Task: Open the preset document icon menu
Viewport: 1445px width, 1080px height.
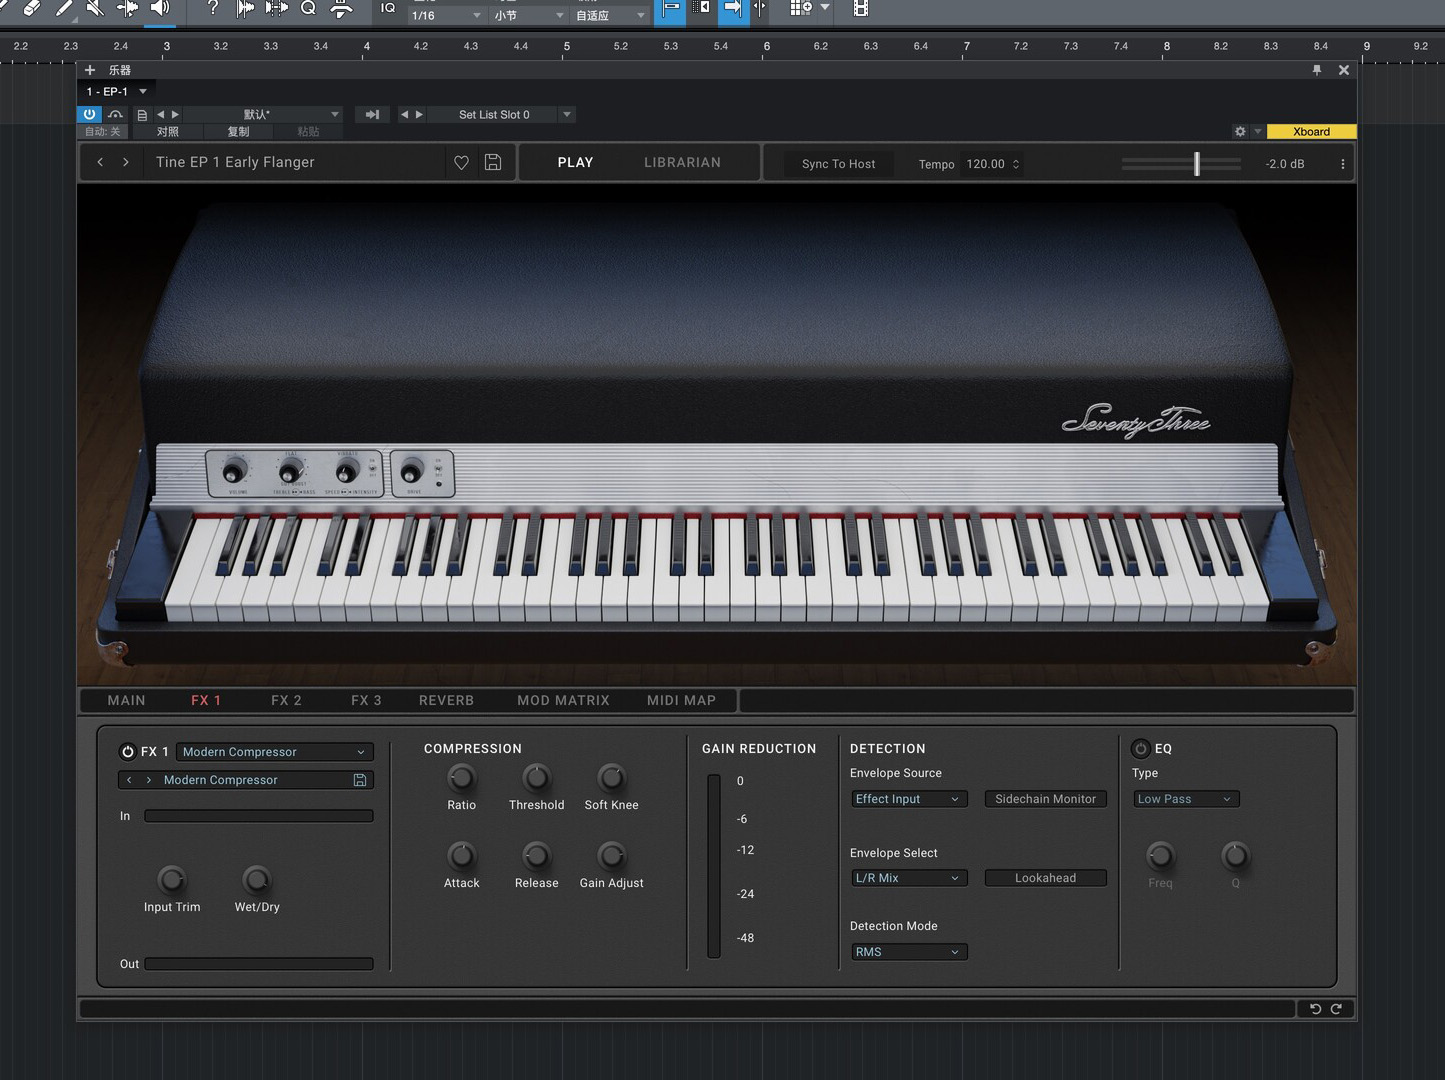Action: pyautogui.click(x=142, y=115)
